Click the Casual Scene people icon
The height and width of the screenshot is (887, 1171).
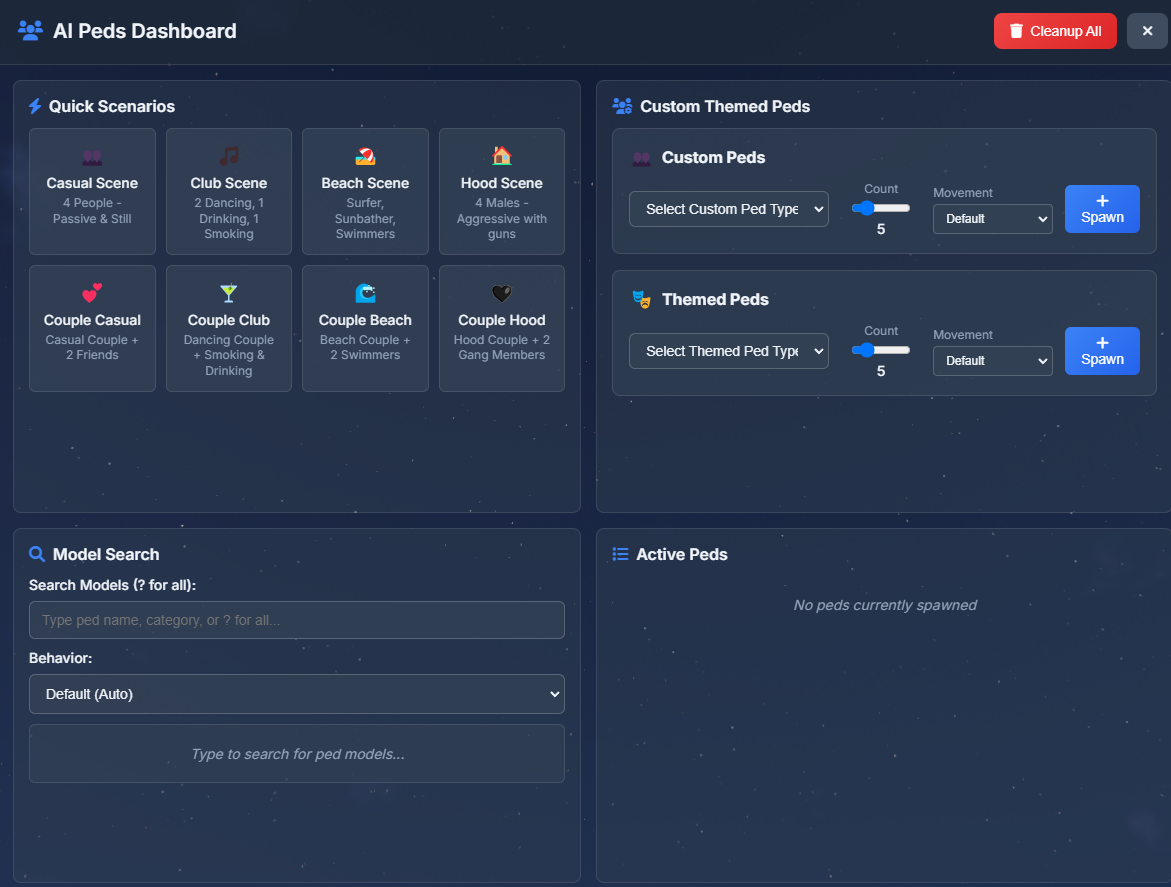[92, 157]
